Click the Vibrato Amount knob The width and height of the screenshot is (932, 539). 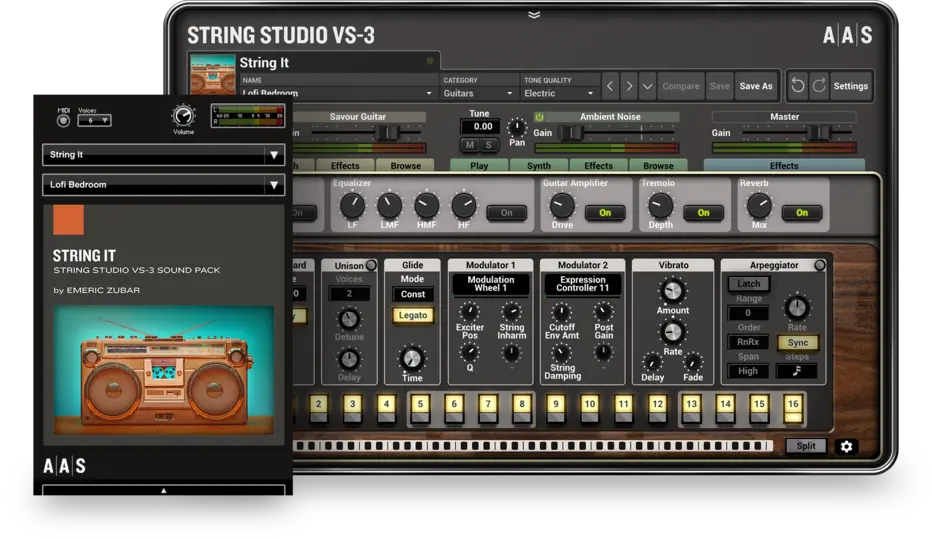[x=672, y=291]
